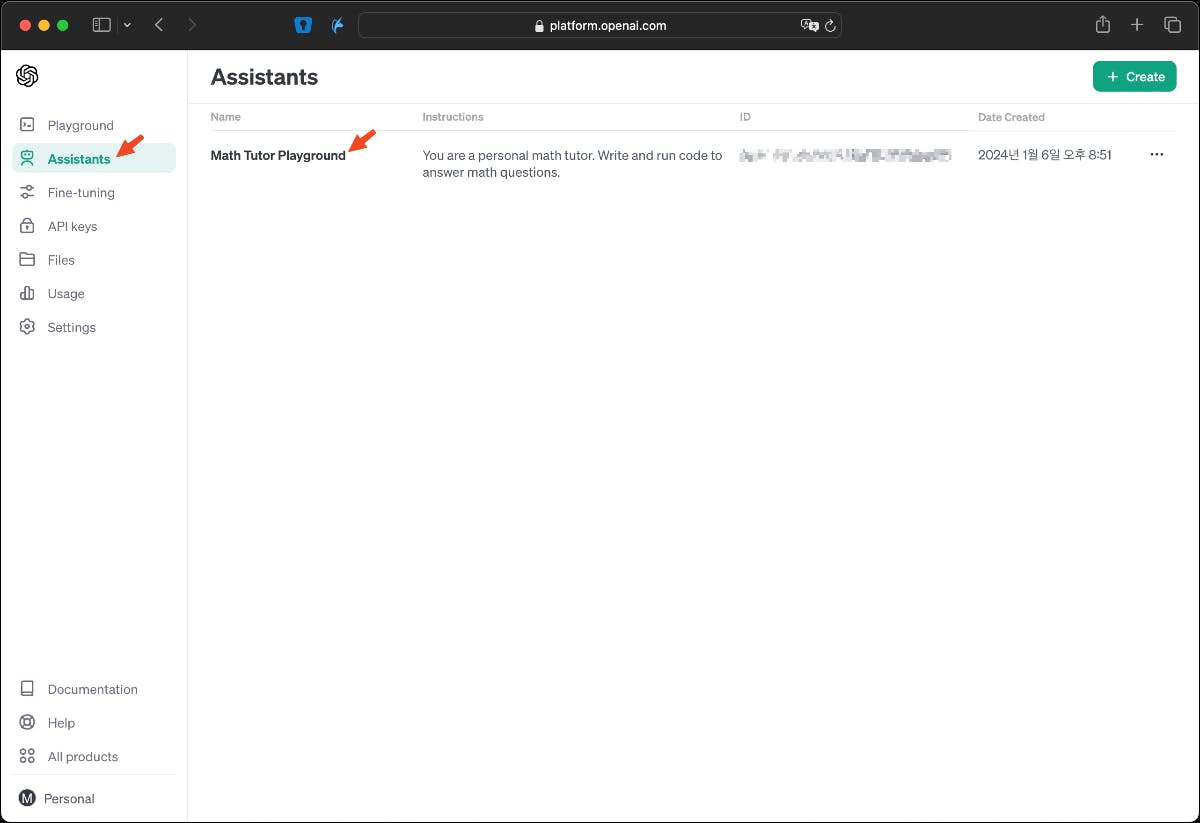
Task: Click the Assistants page heading
Action: tap(265, 77)
